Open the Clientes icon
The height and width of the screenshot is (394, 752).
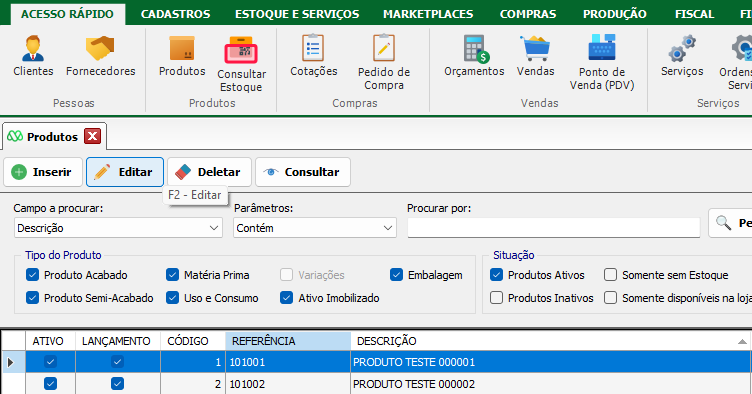click(33, 48)
